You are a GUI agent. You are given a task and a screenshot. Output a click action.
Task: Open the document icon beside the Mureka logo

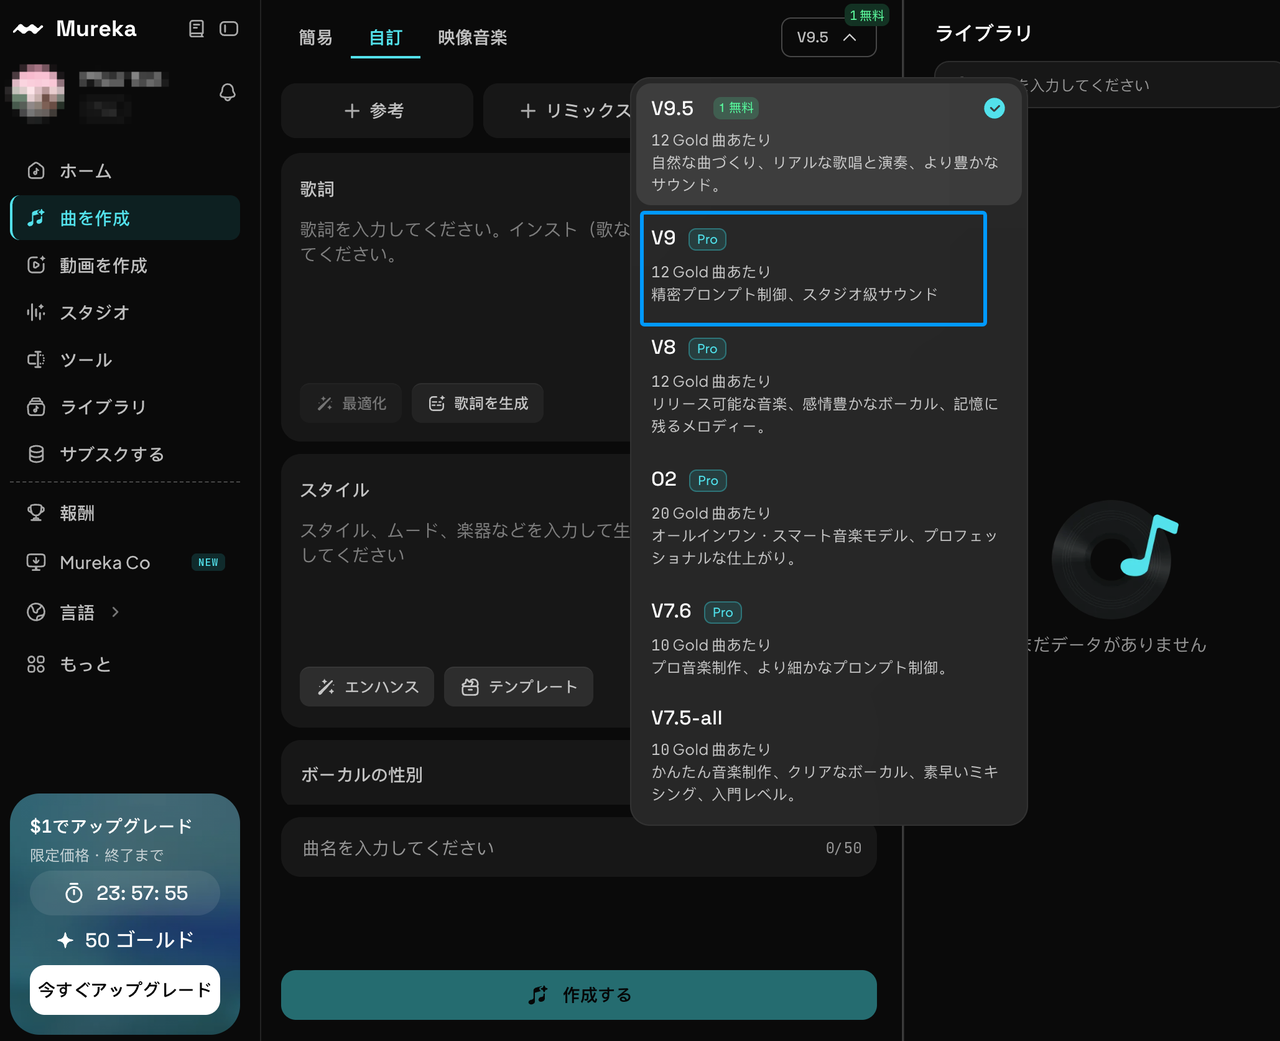[x=197, y=29]
